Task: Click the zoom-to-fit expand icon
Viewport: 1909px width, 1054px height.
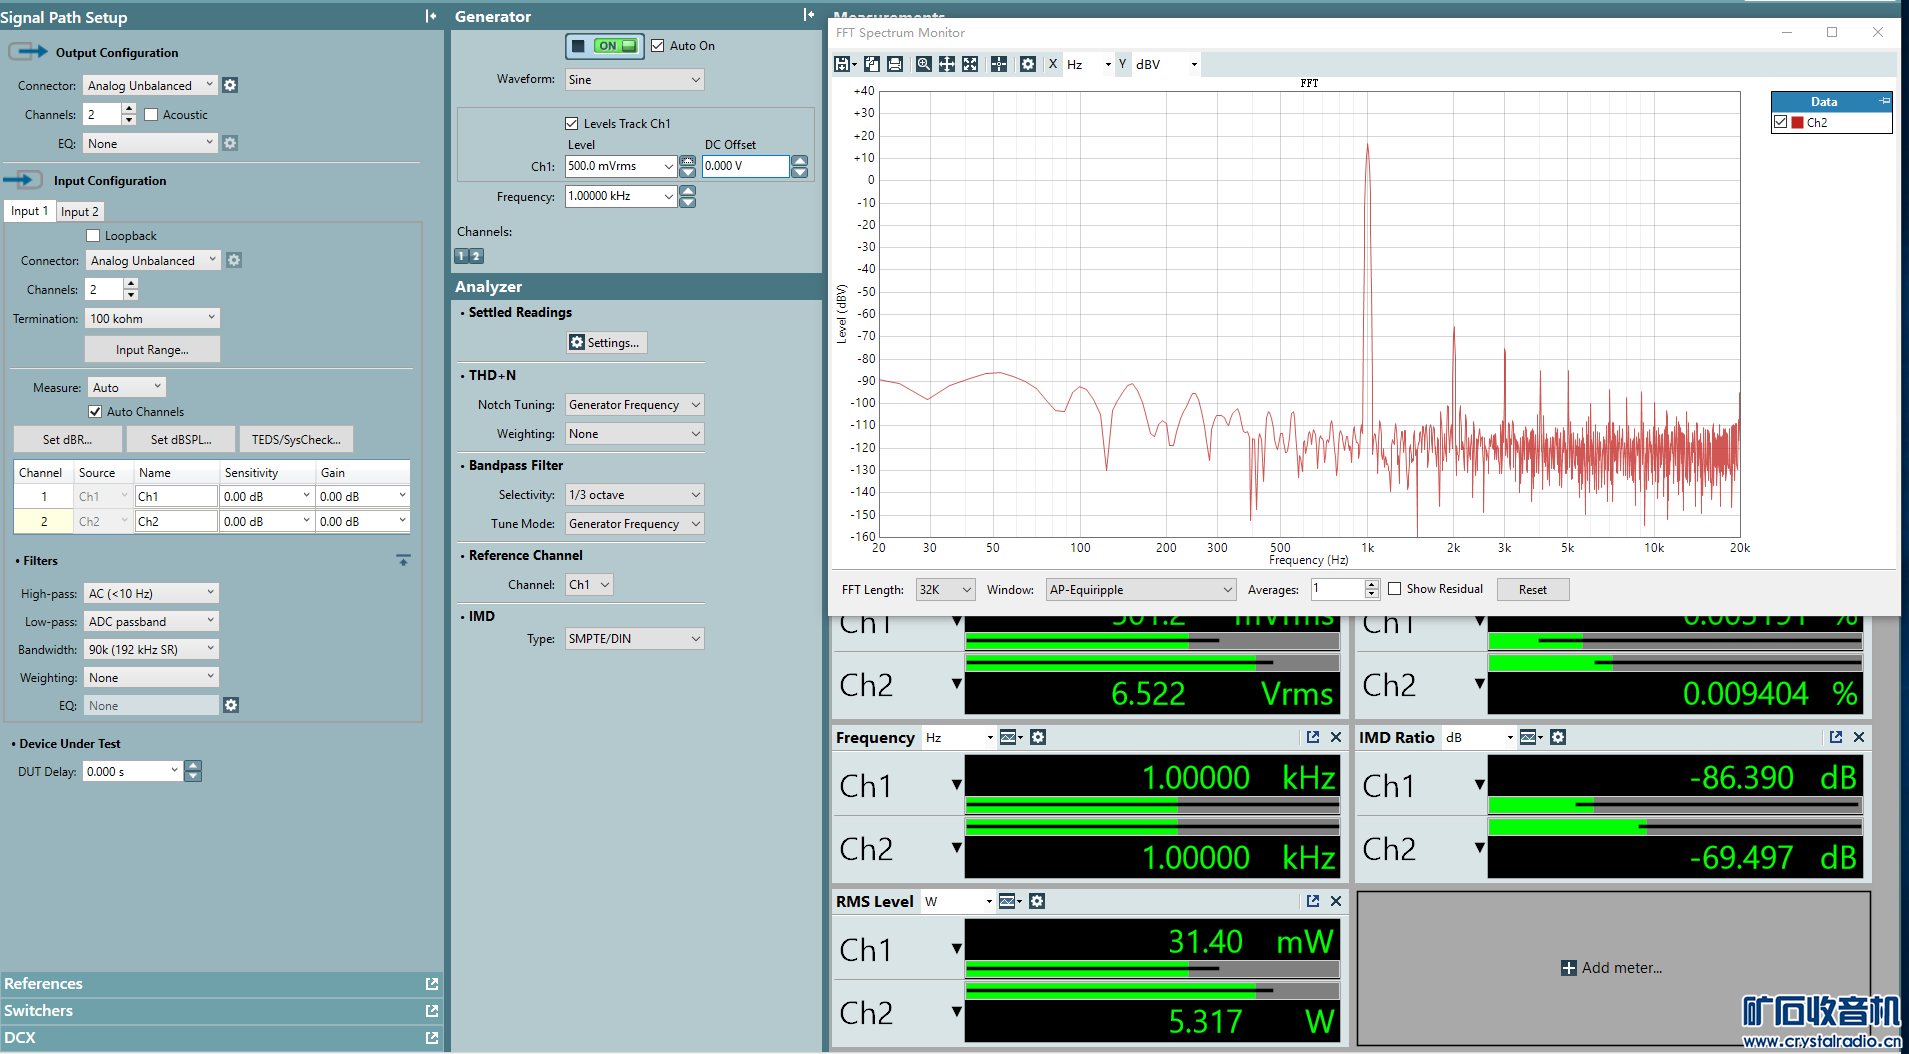Action: (970, 64)
